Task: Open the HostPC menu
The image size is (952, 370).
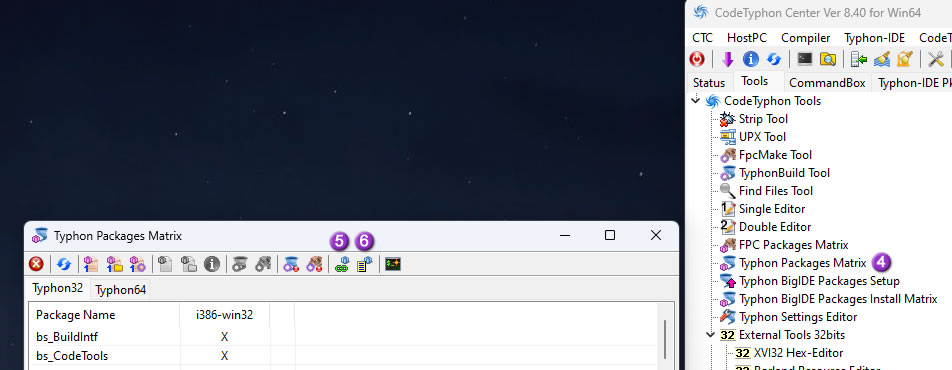Action: tap(747, 38)
